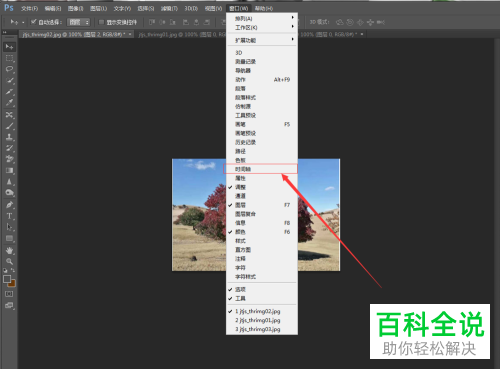Expand the 工作区(K) submenu
This screenshot has width=500, height=369.
pos(262,27)
